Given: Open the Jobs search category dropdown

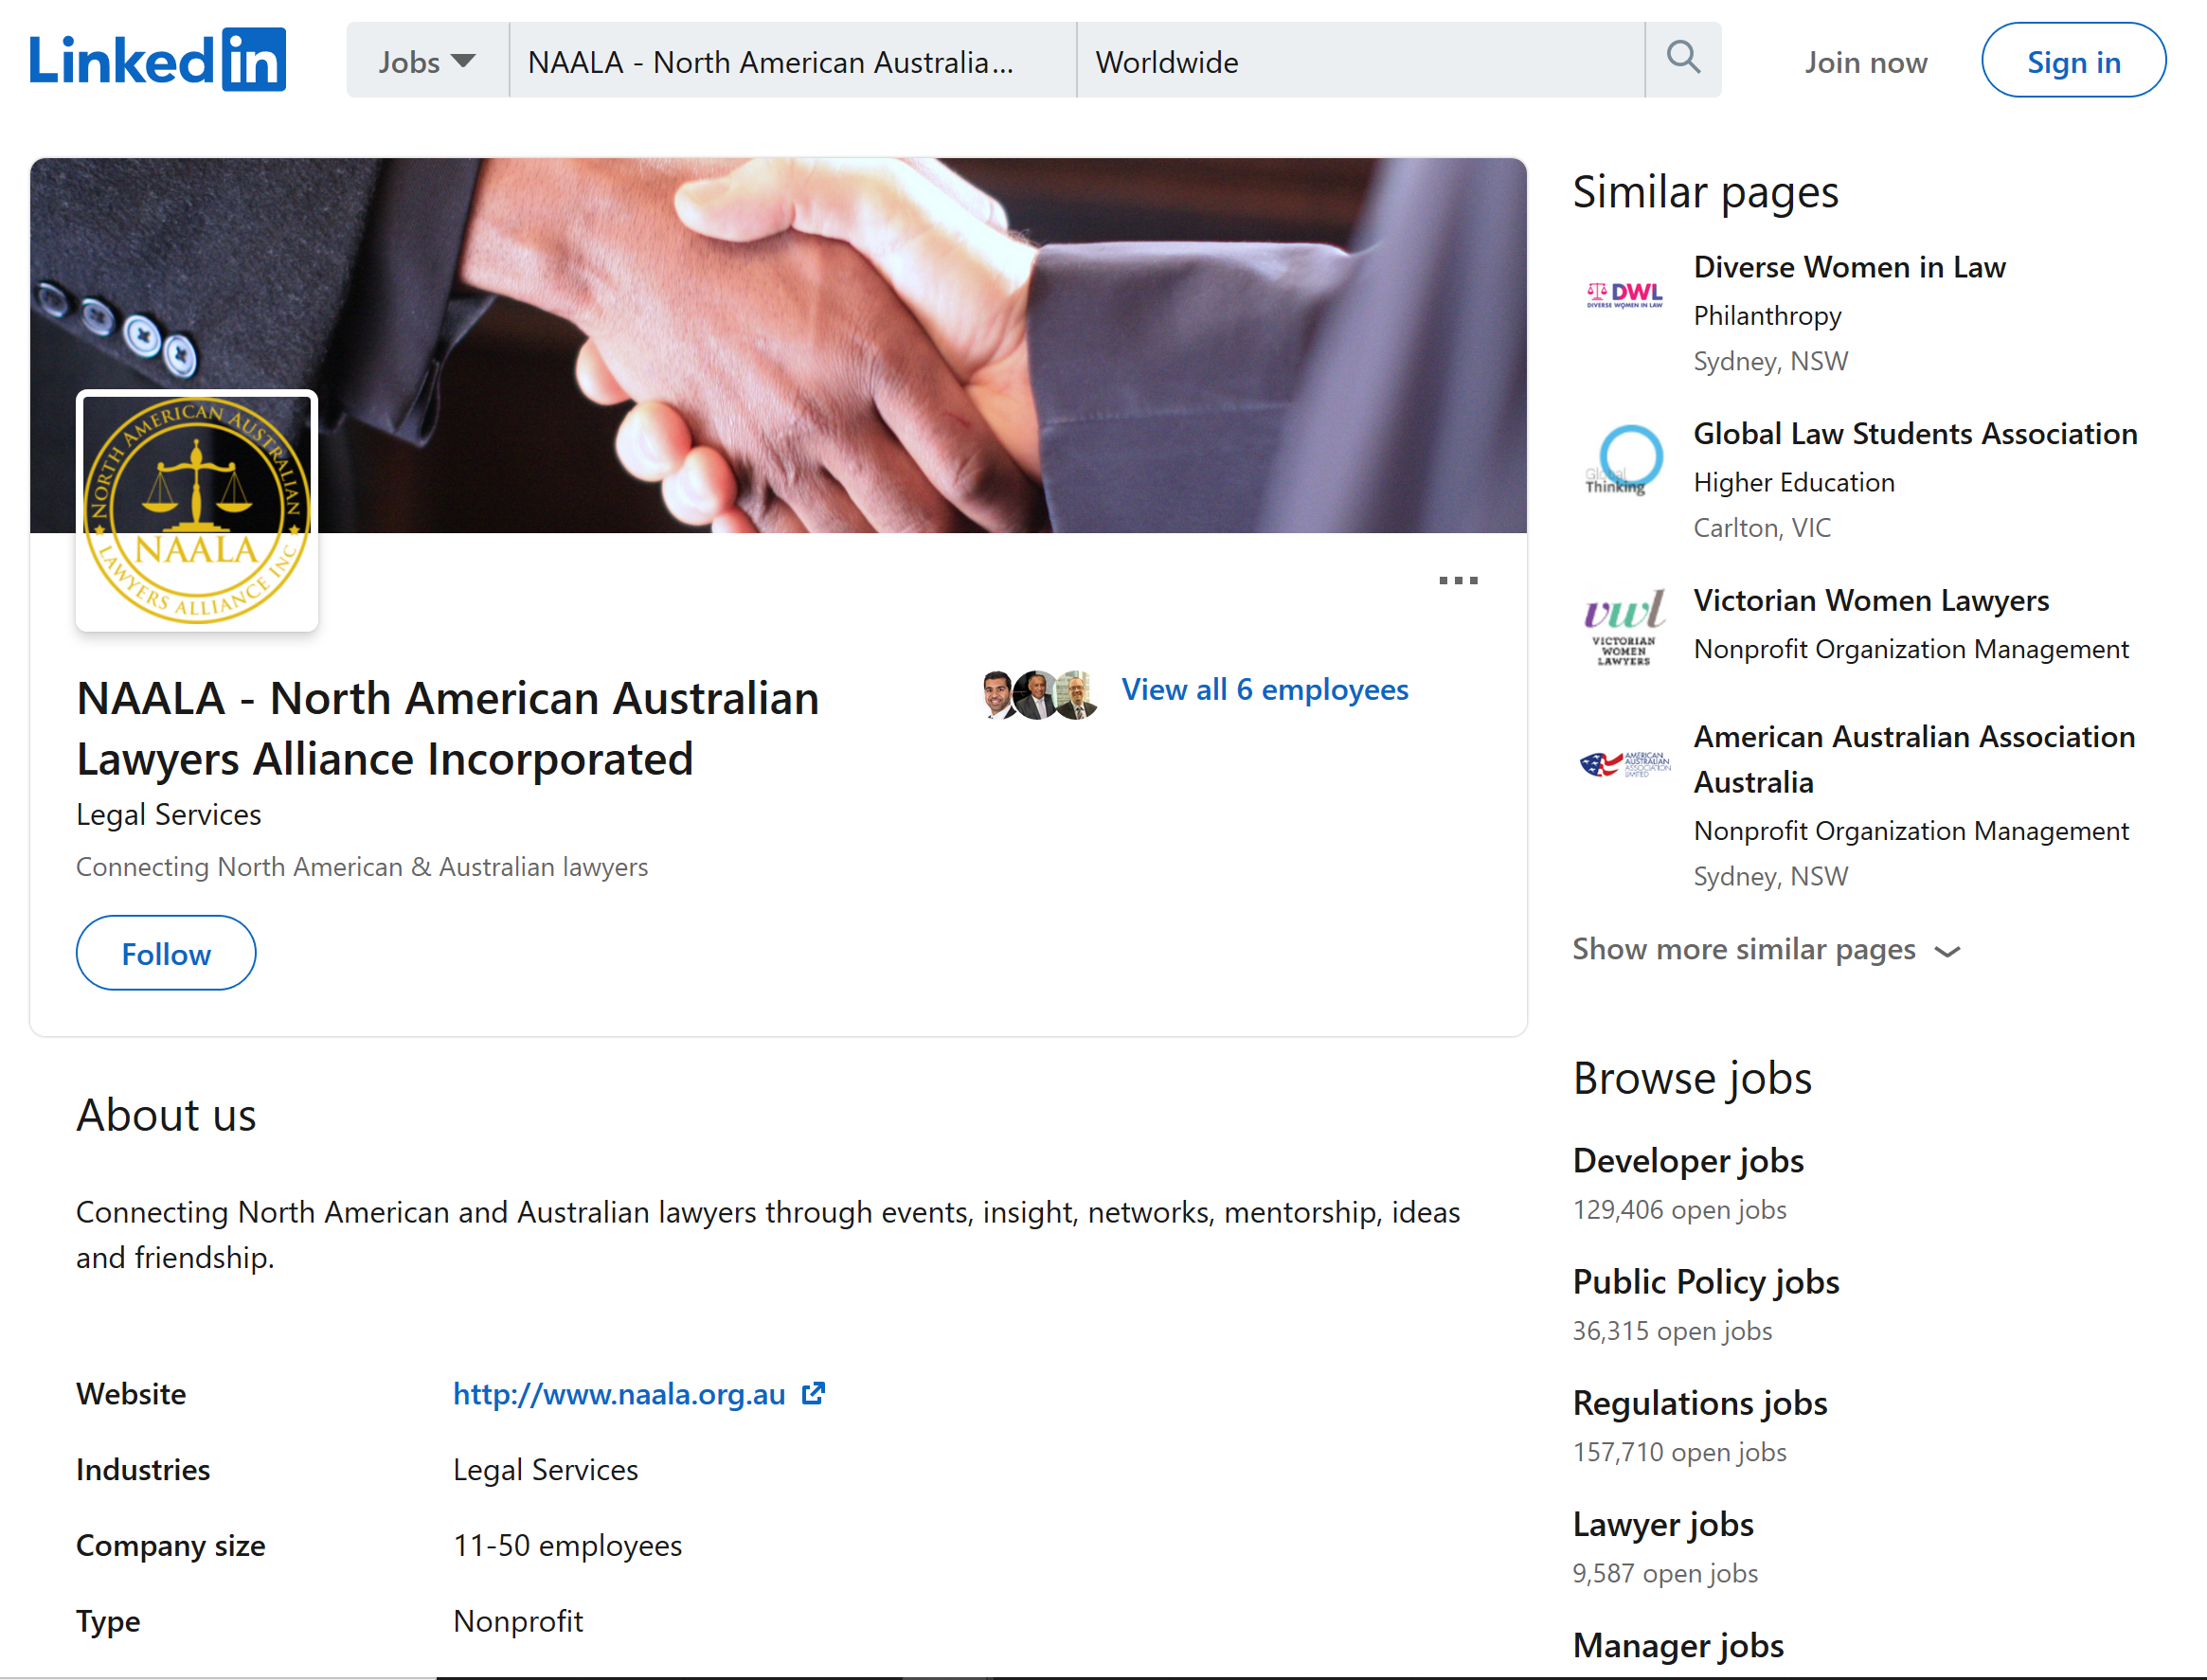Looking at the screenshot, I should pos(427,61).
